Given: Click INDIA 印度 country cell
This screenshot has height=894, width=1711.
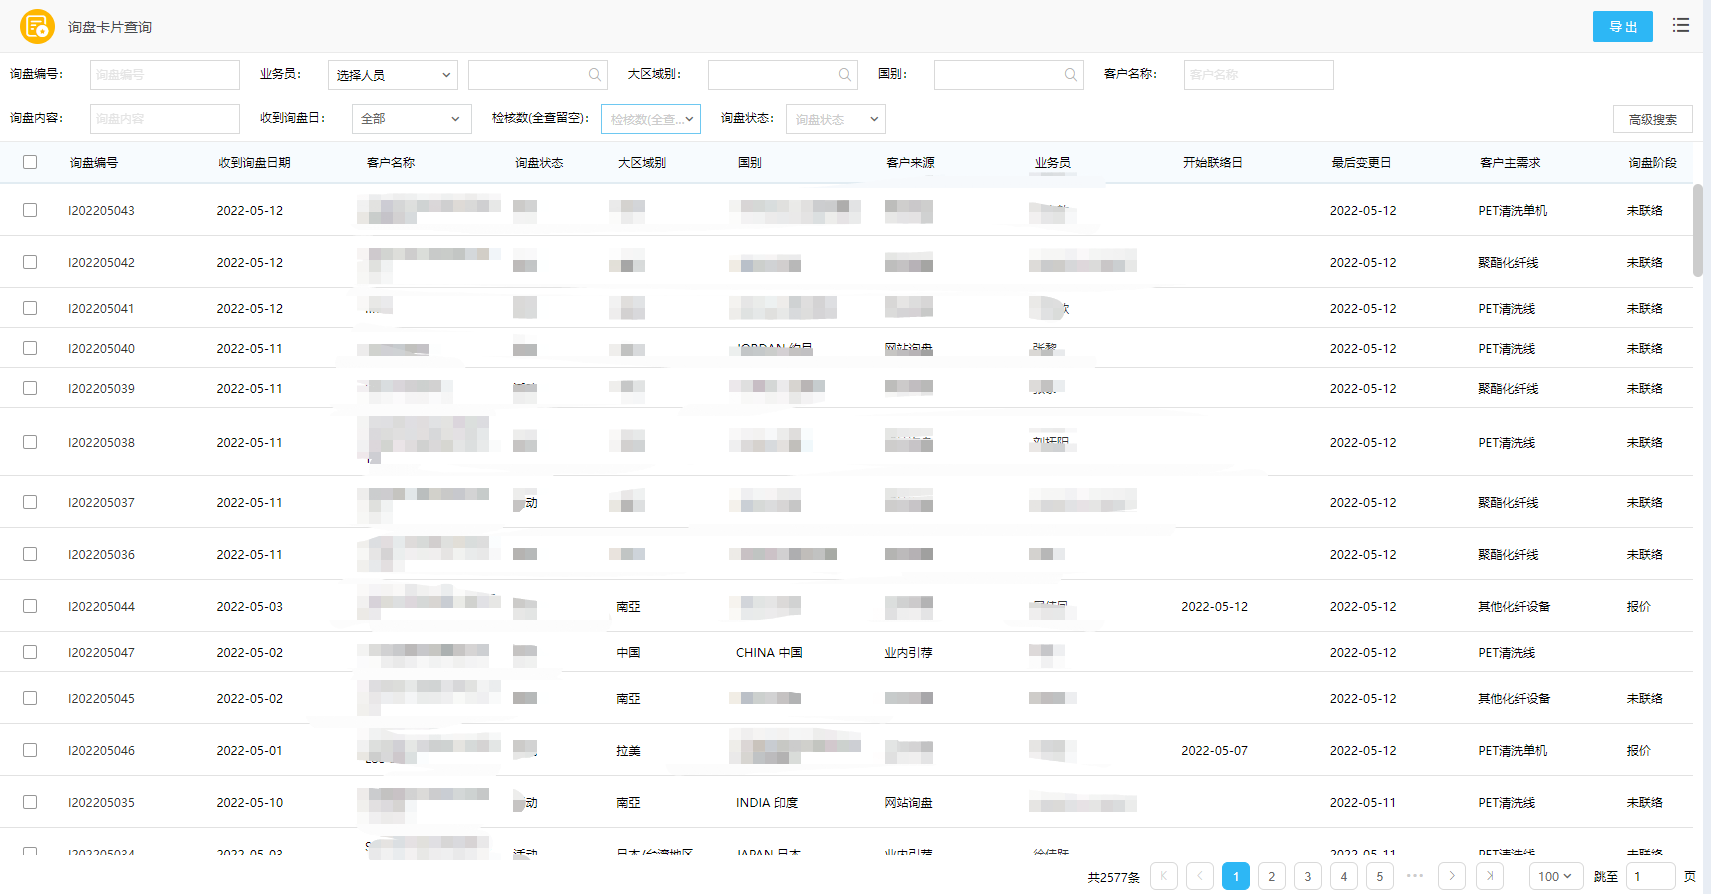Looking at the screenshot, I should (x=767, y=802).
